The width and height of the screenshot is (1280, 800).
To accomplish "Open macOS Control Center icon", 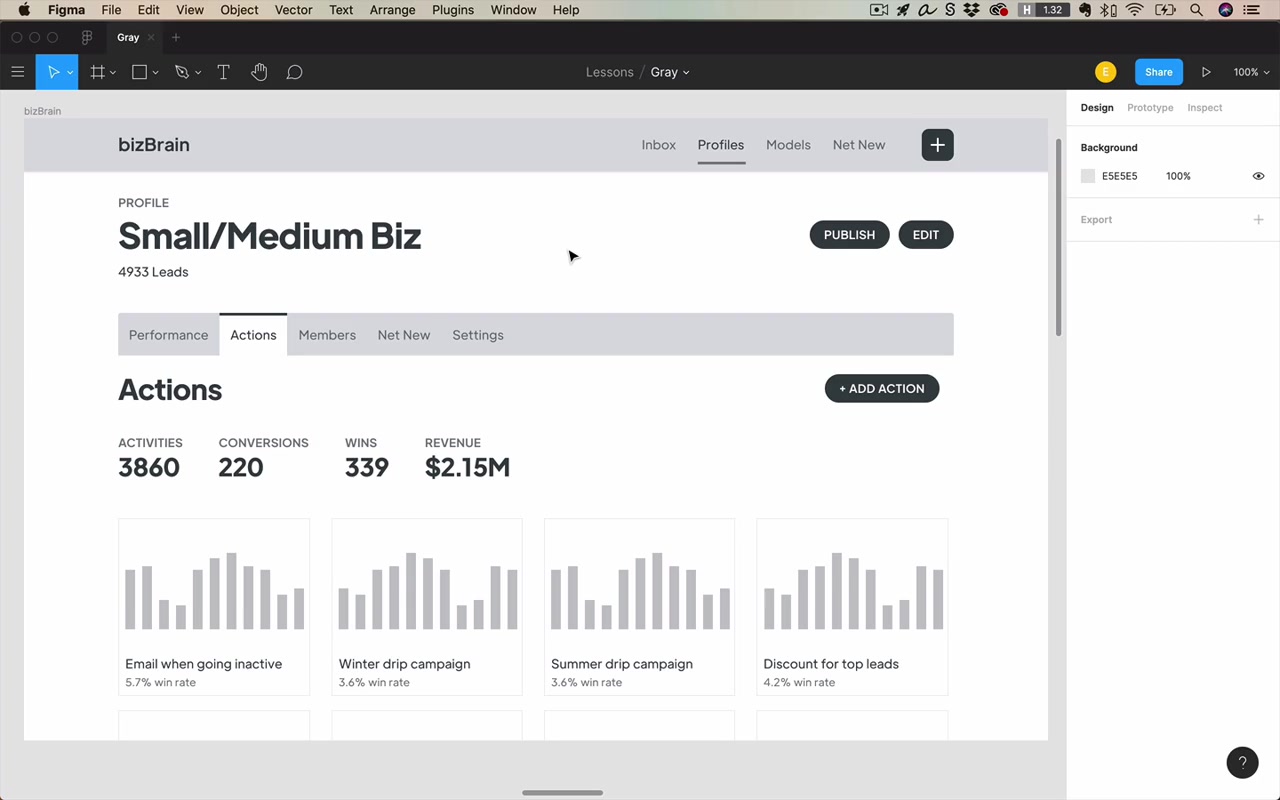I will [x=1252, y=10].
